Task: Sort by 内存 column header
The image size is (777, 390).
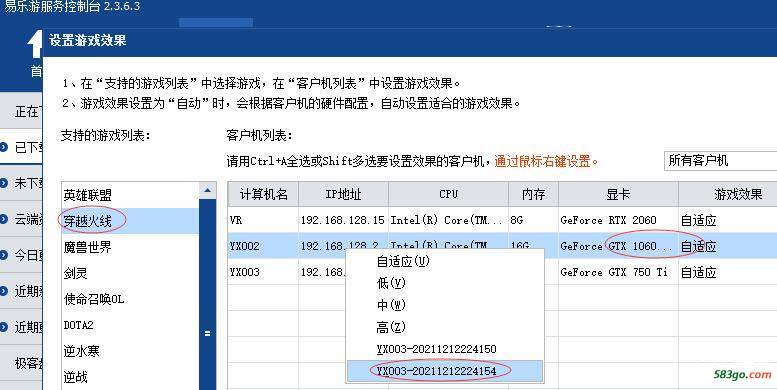Action: coord(533,194)
